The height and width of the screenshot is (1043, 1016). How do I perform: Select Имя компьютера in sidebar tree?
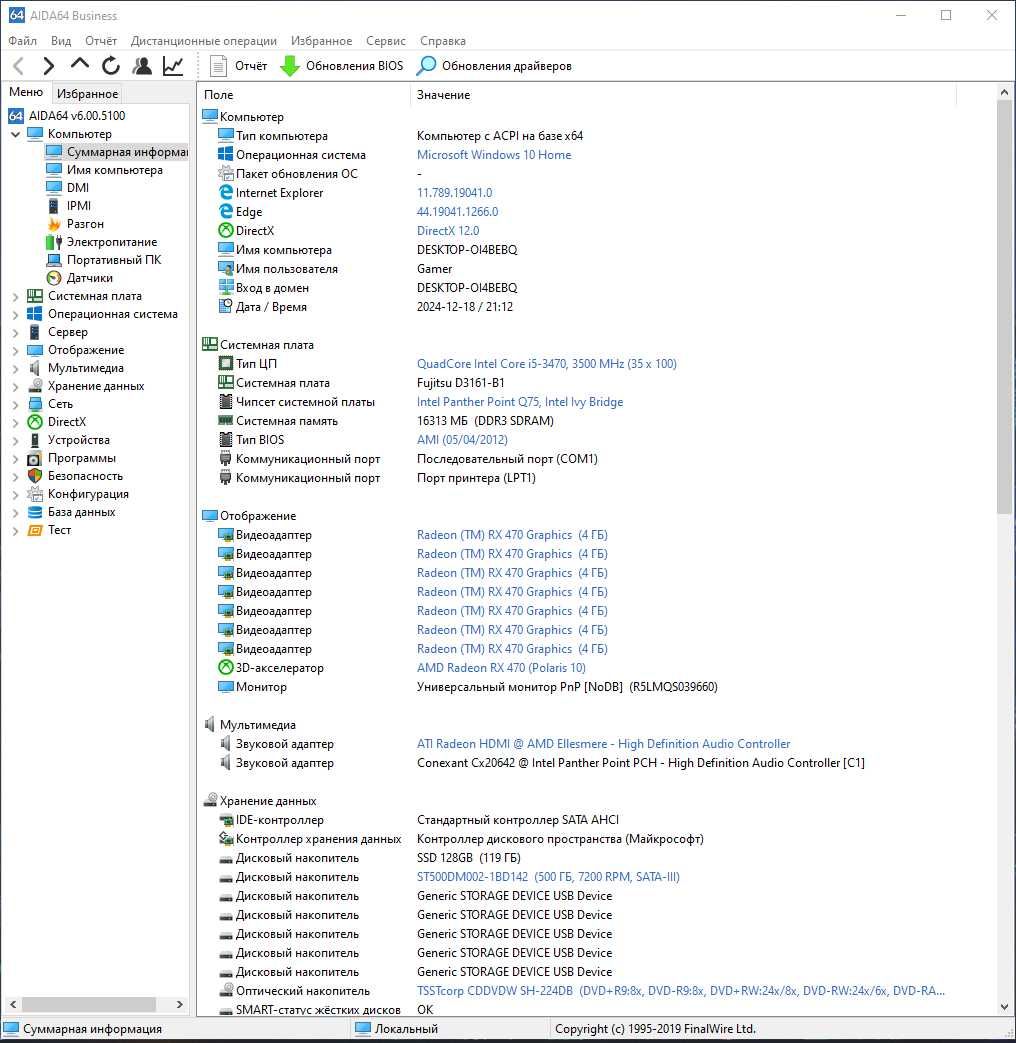(114, 170)
